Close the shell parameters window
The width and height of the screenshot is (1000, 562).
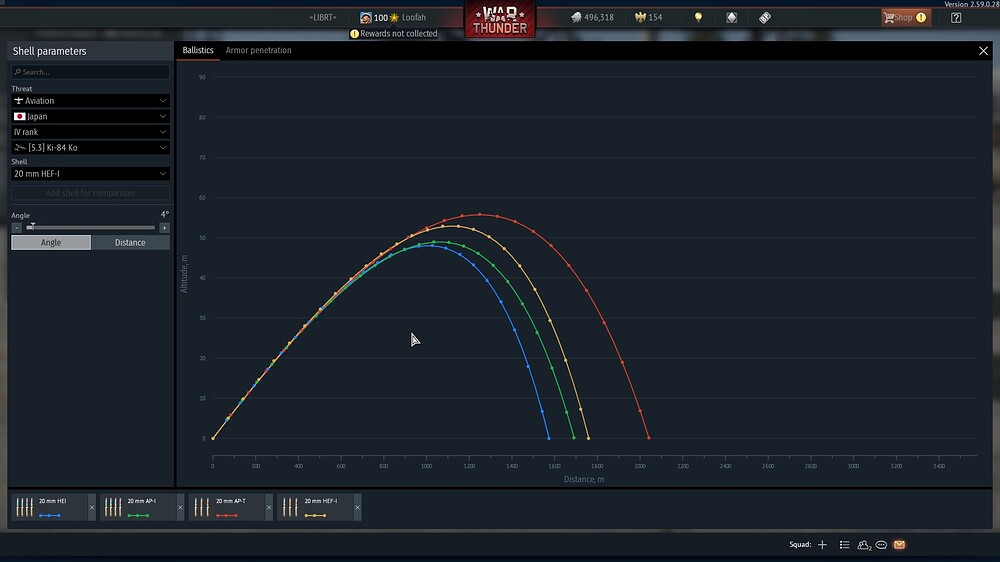click(983, 51)
